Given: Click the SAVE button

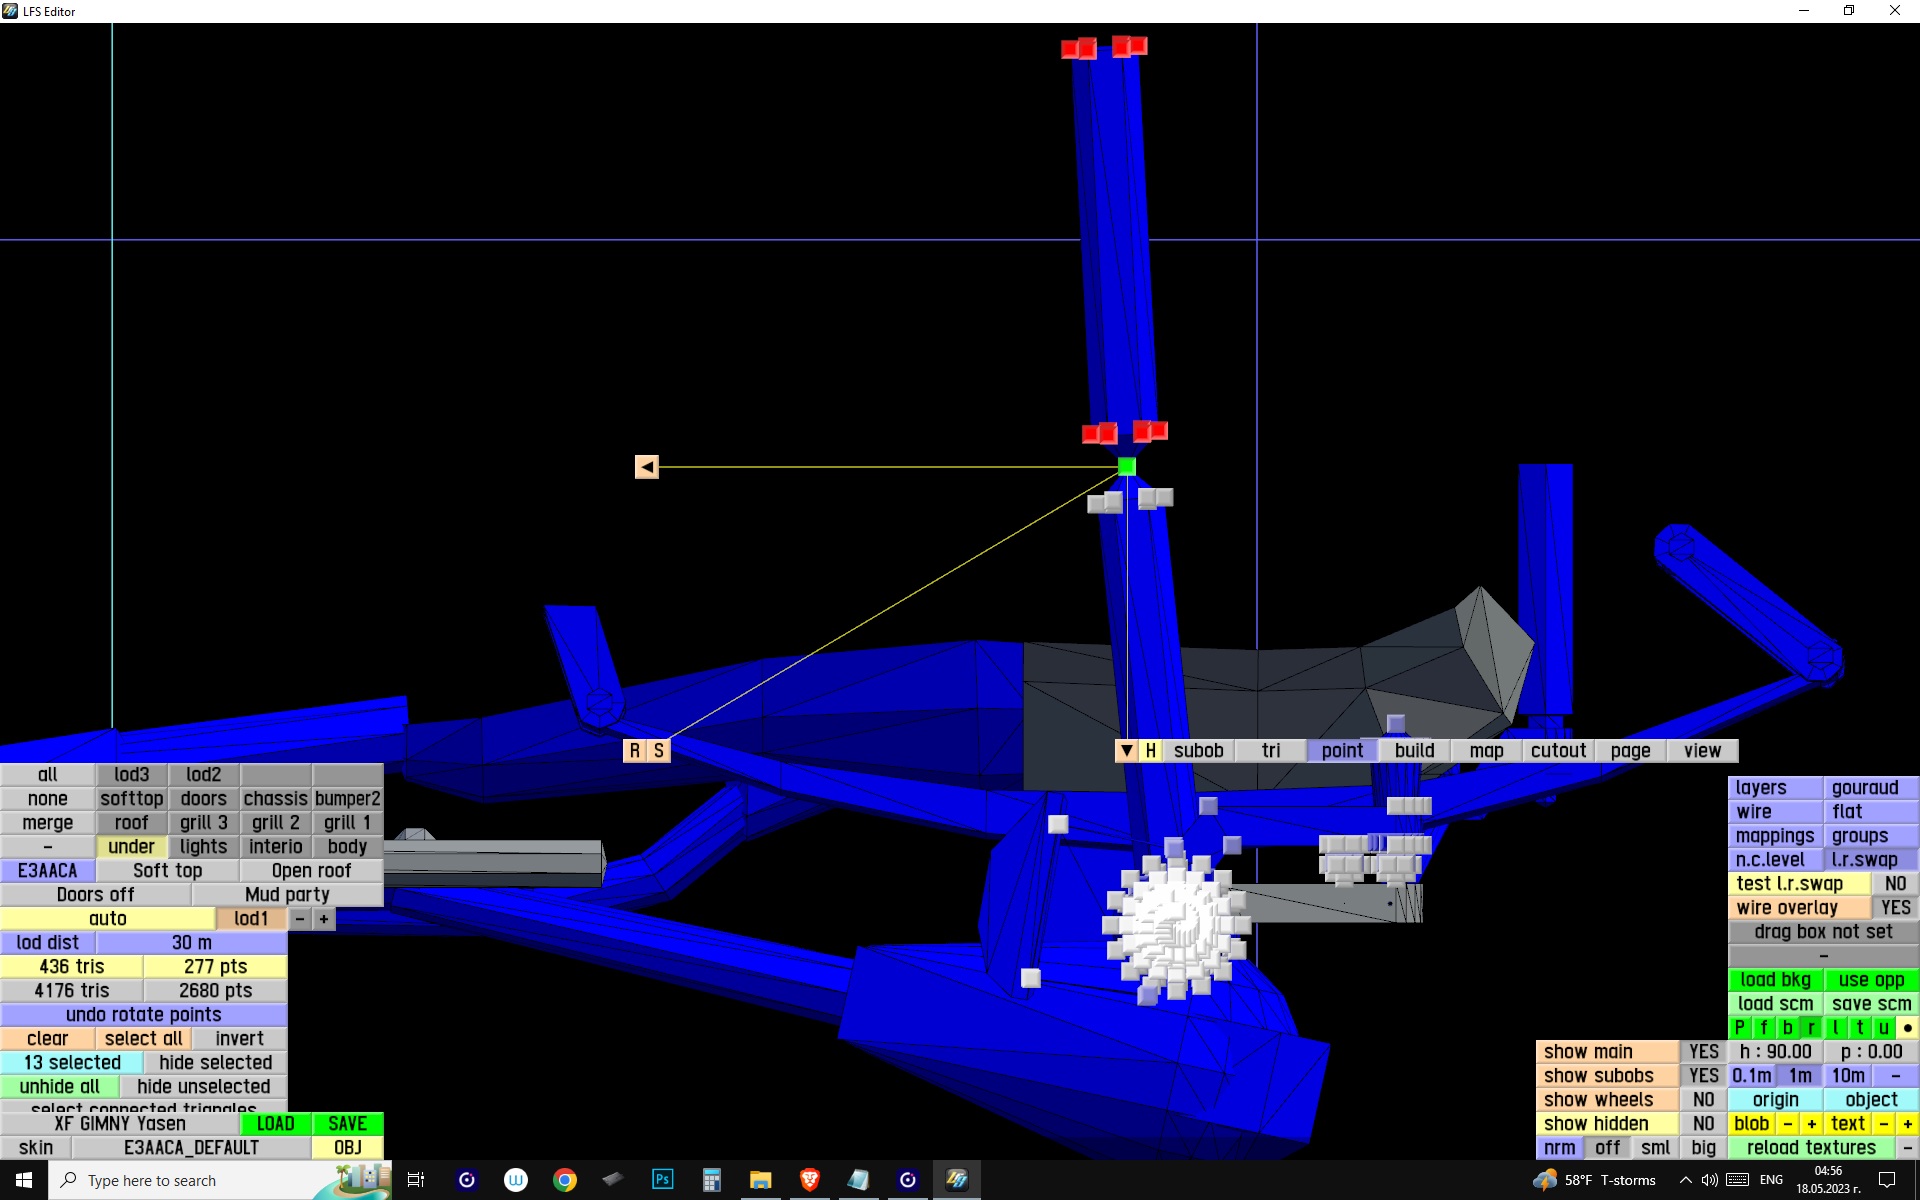Looking at the screenshot, I should 347,1124.
